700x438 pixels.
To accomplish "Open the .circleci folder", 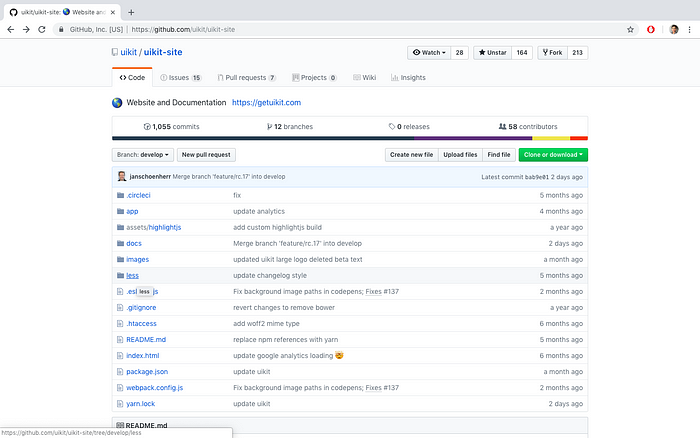I will (138, 195).
